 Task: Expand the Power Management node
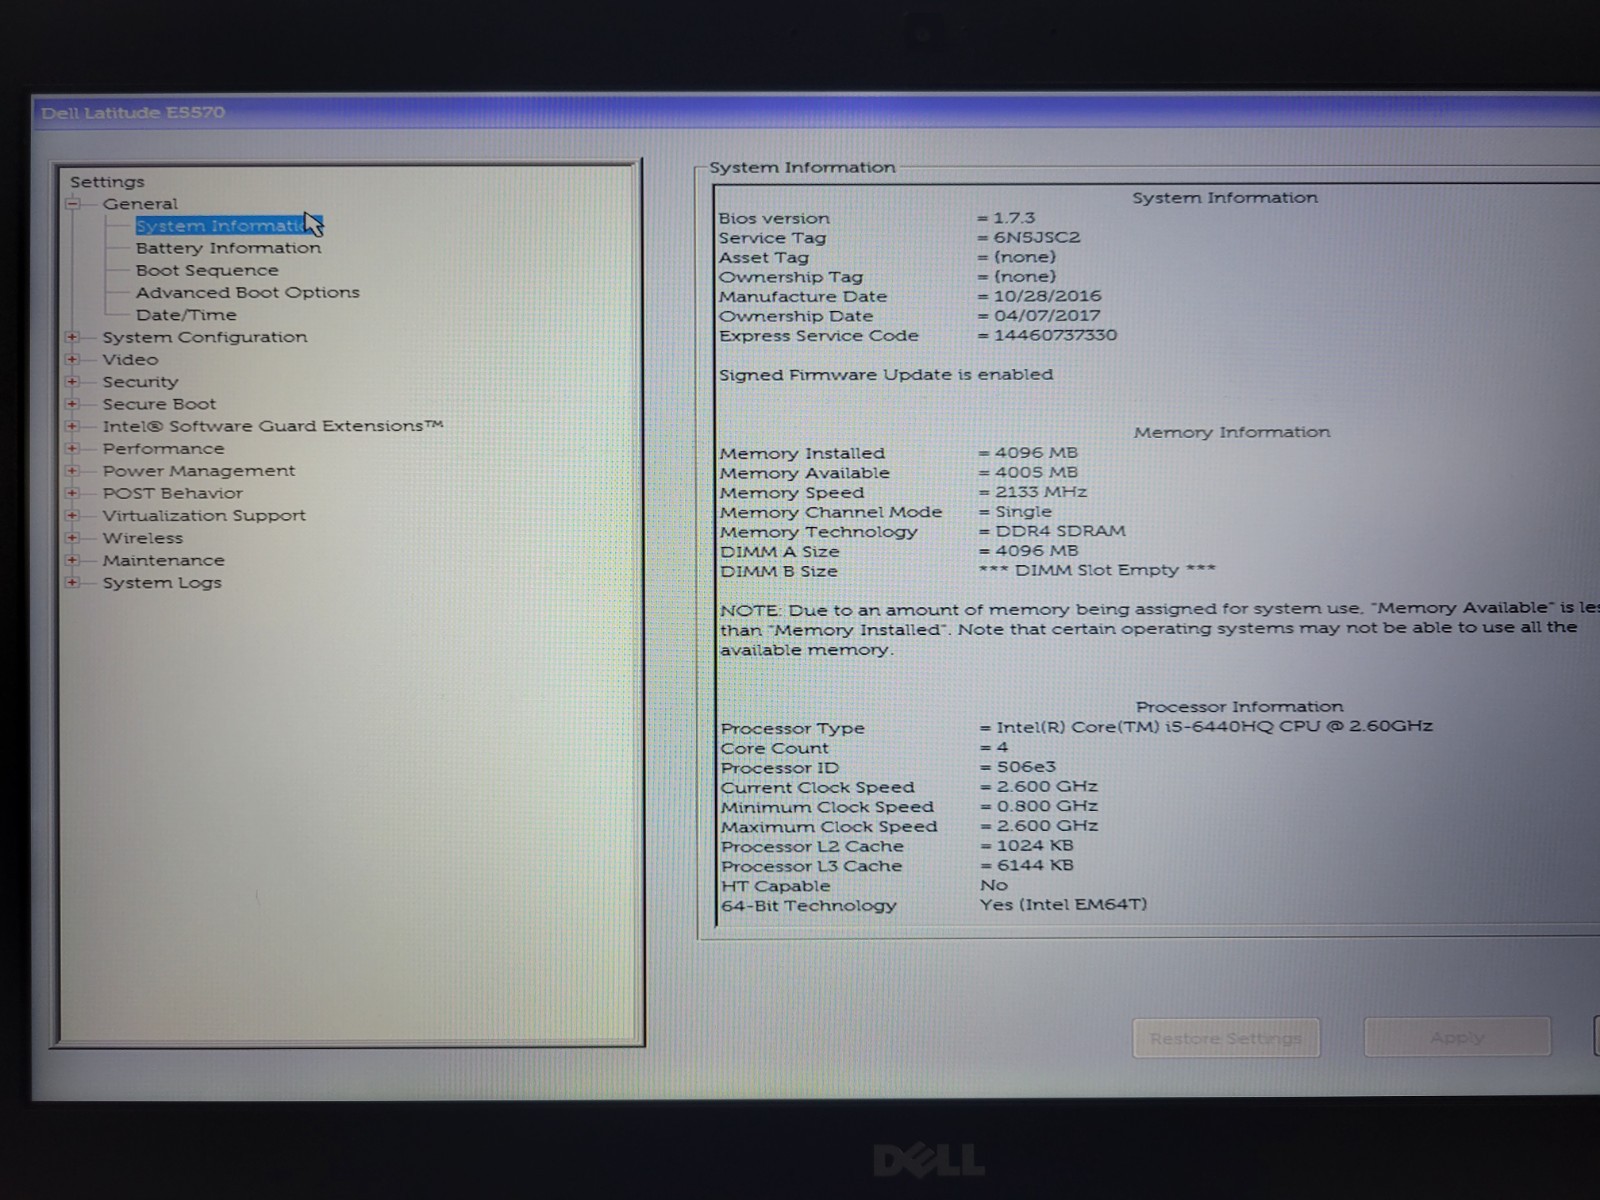tap(73, 471)
